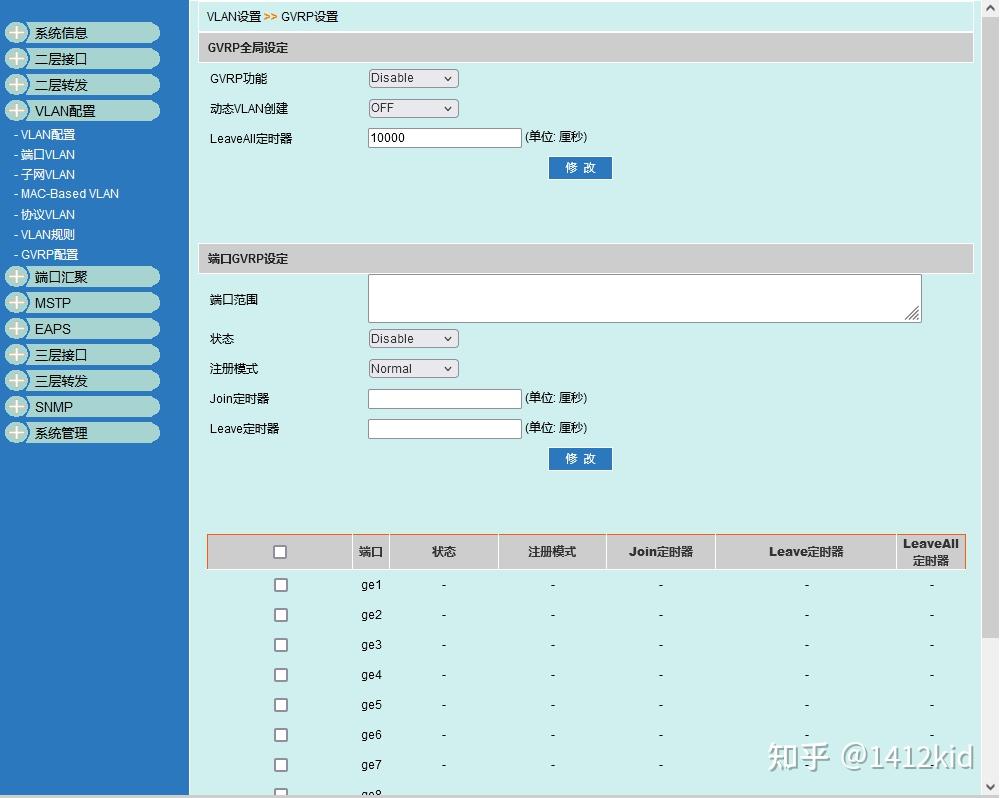Expand the 系统信息 plus icon
The height and width of the screenshot is (798, 1001).
17,33
